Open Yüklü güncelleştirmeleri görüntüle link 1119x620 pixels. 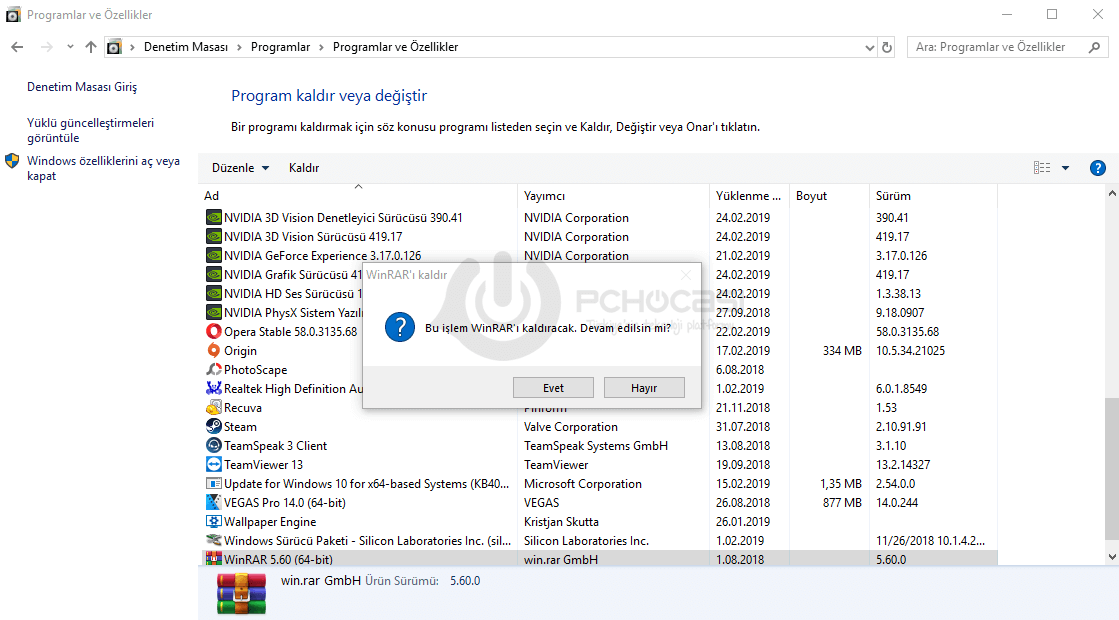91,130
